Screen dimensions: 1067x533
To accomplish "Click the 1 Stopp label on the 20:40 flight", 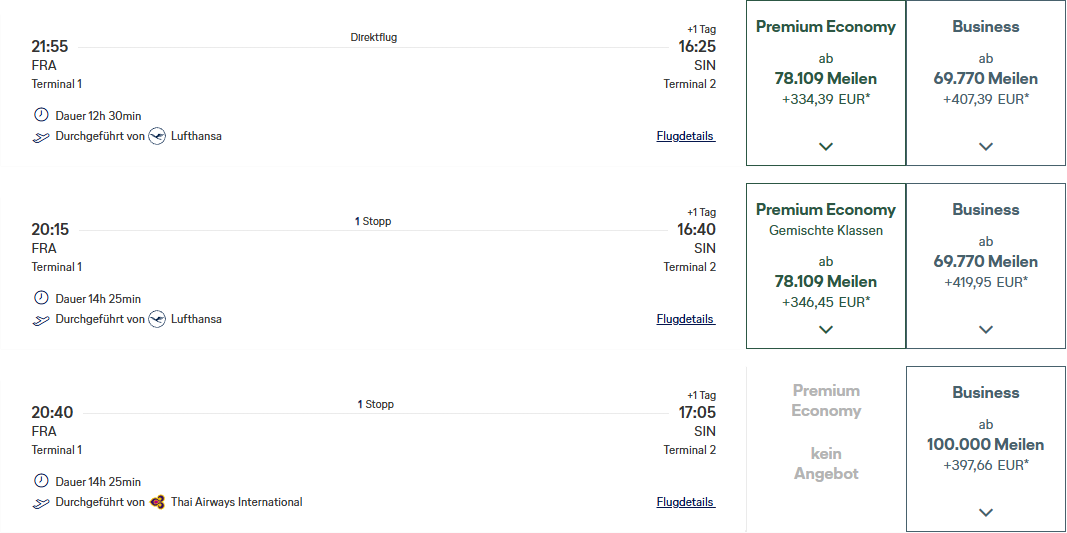I will 376,404.
